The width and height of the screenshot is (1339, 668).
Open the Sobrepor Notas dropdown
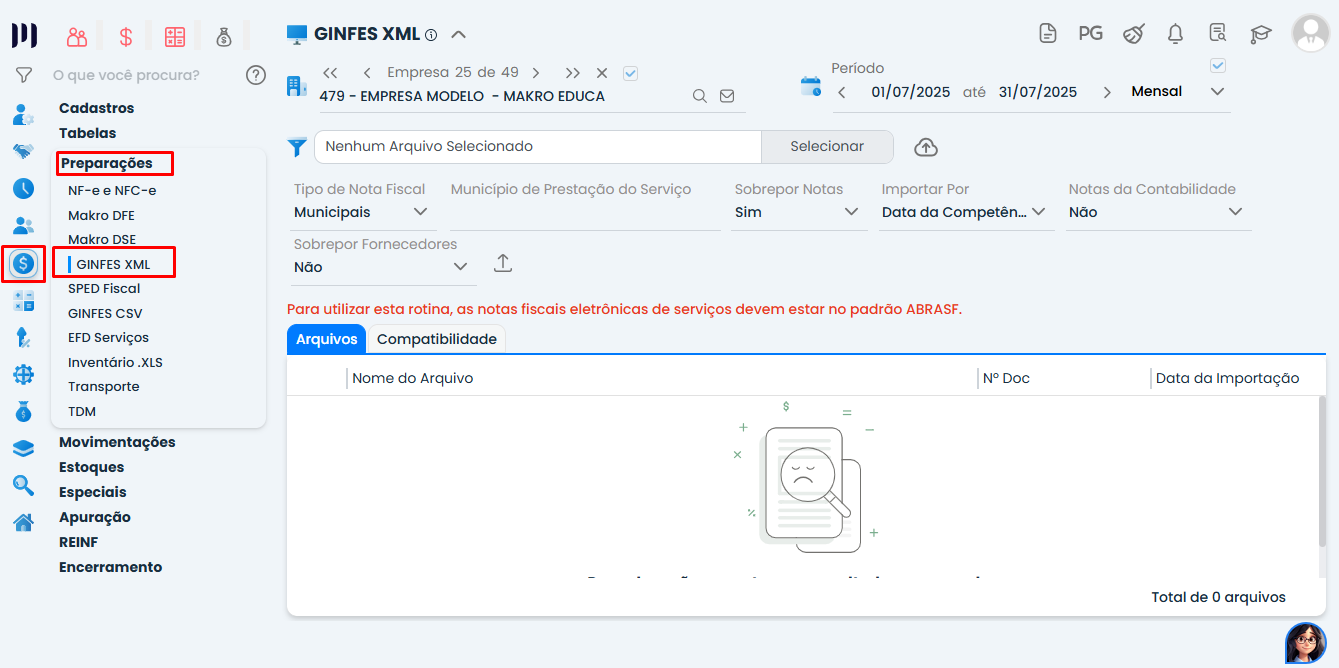pos(796,212)
